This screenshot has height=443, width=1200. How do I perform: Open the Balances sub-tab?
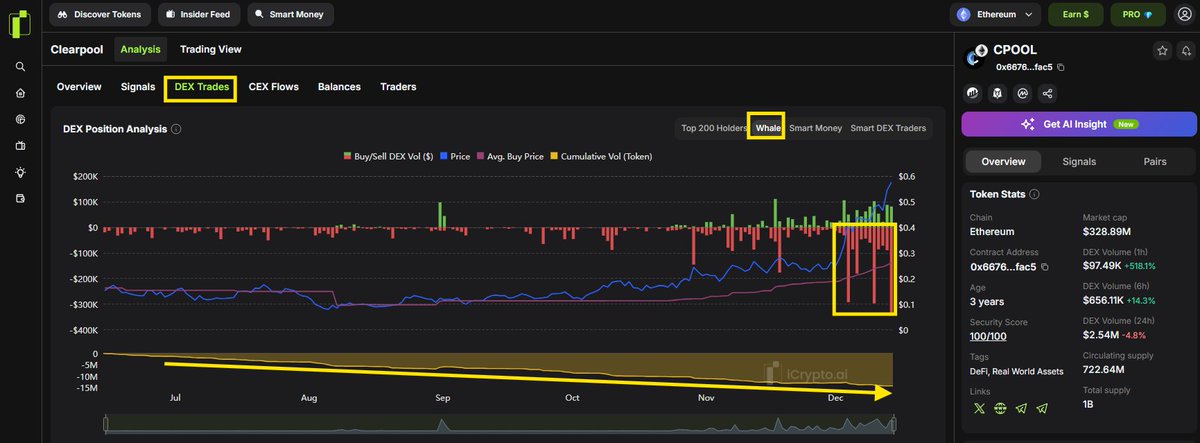(x=339, y=87)
